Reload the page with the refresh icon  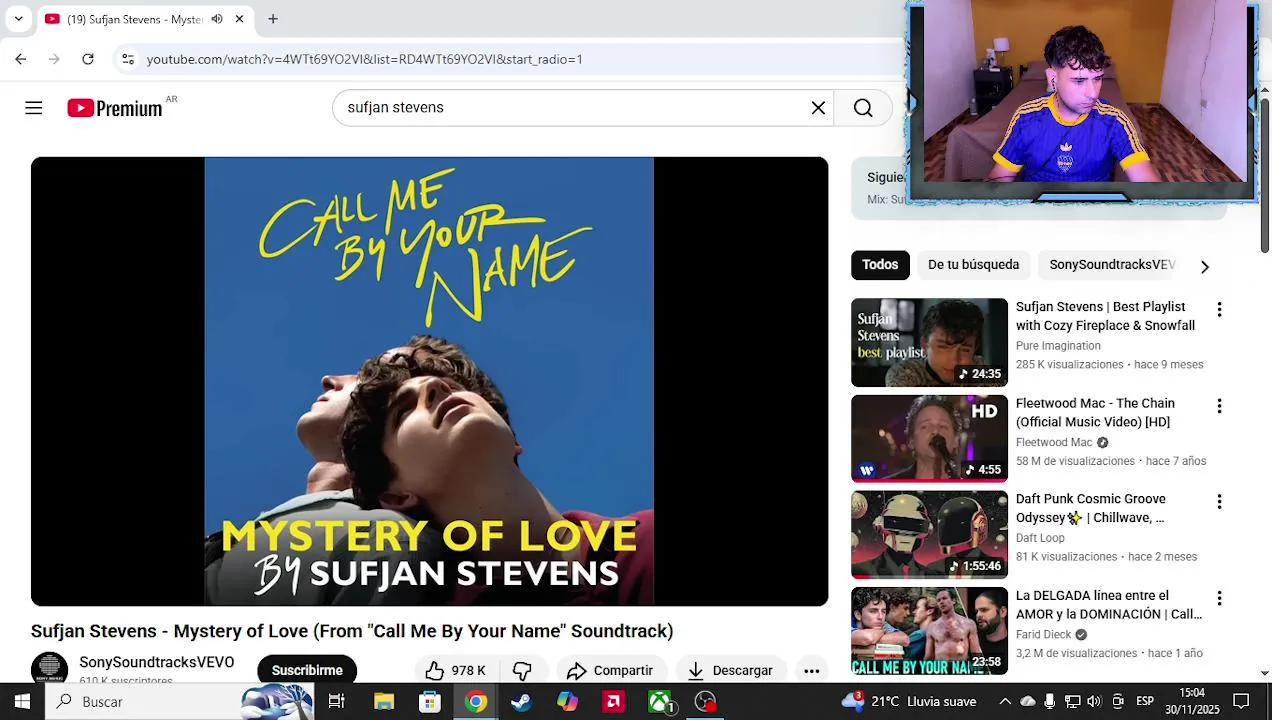tap(88, 59)
